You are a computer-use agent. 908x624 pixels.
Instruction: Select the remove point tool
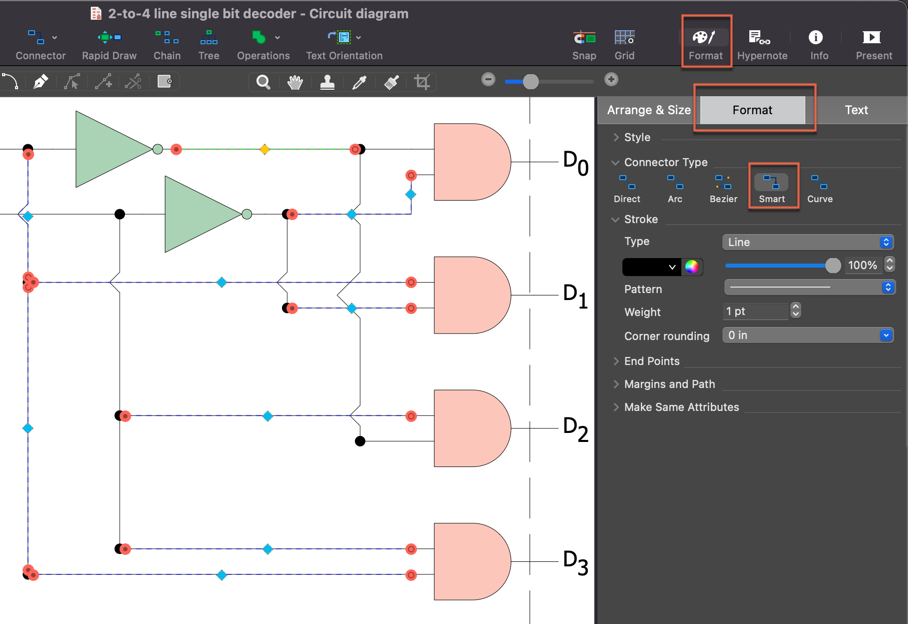coord(133,82)
